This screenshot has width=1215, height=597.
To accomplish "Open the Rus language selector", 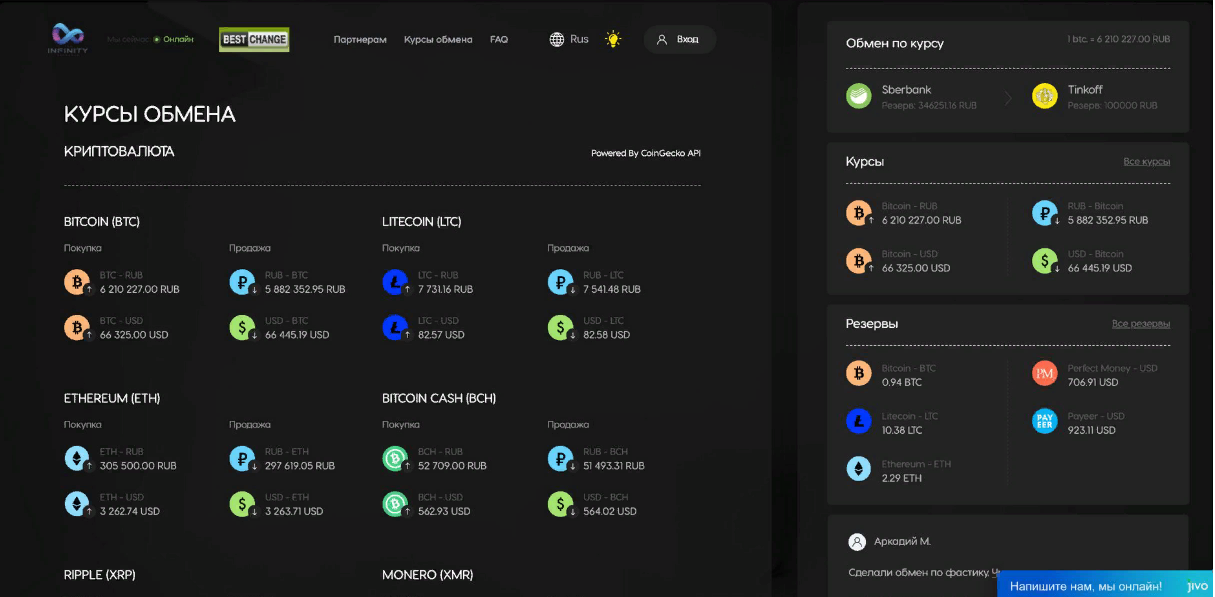I will 569,40.
